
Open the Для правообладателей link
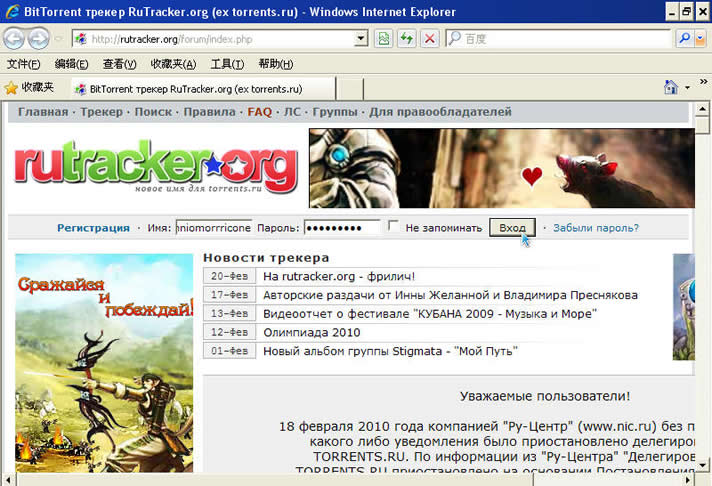[440, 112]
